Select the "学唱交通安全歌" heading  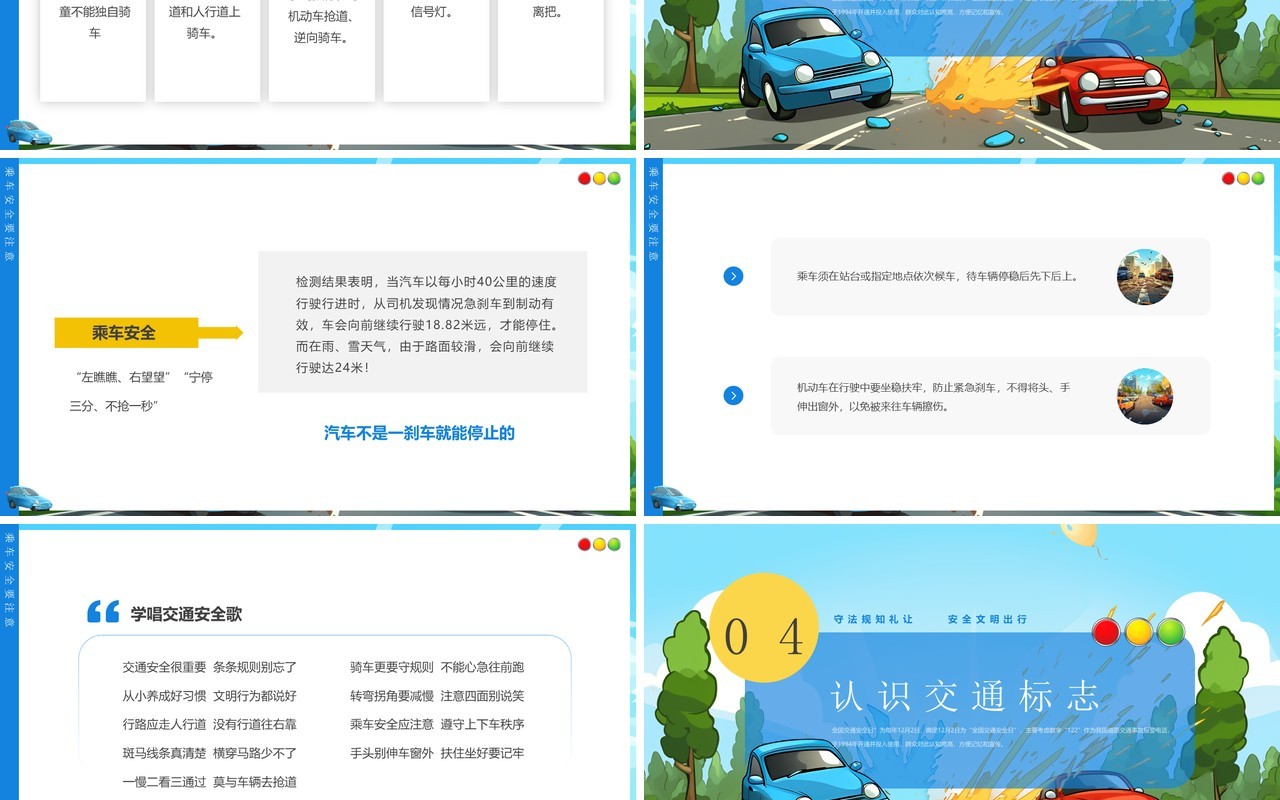click(186, 614)
